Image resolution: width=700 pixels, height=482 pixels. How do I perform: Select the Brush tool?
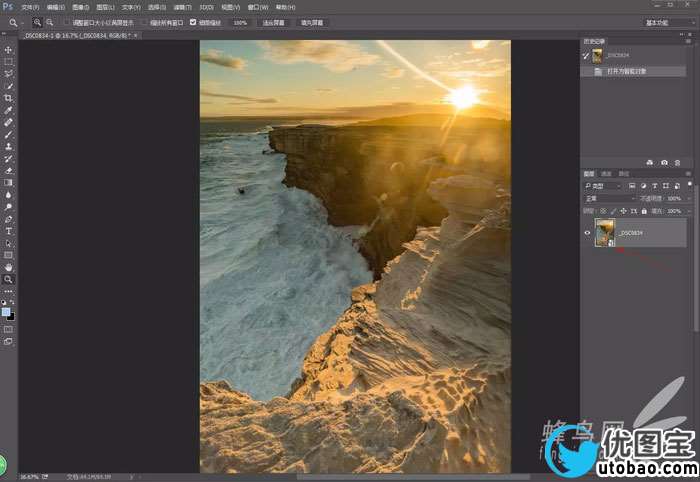(x=8, y=134)
